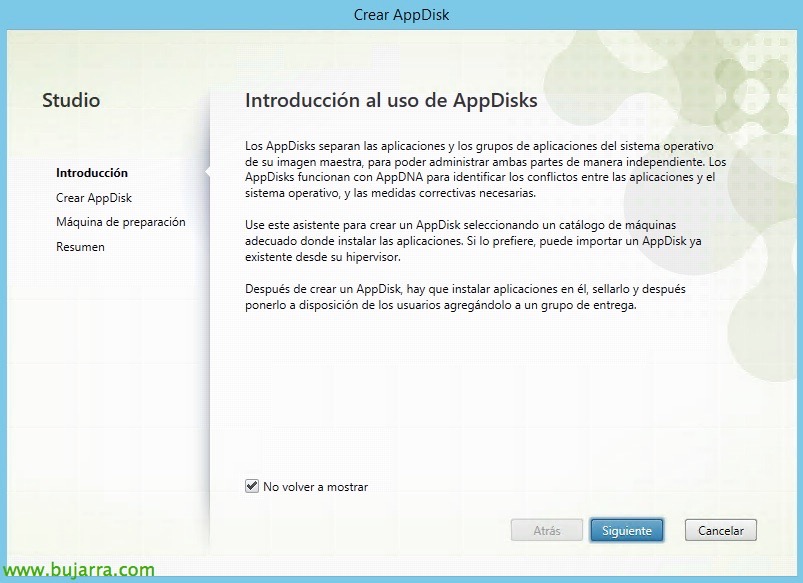Uncheck the "No volver a mostrar" checkbox

[251, 486]
